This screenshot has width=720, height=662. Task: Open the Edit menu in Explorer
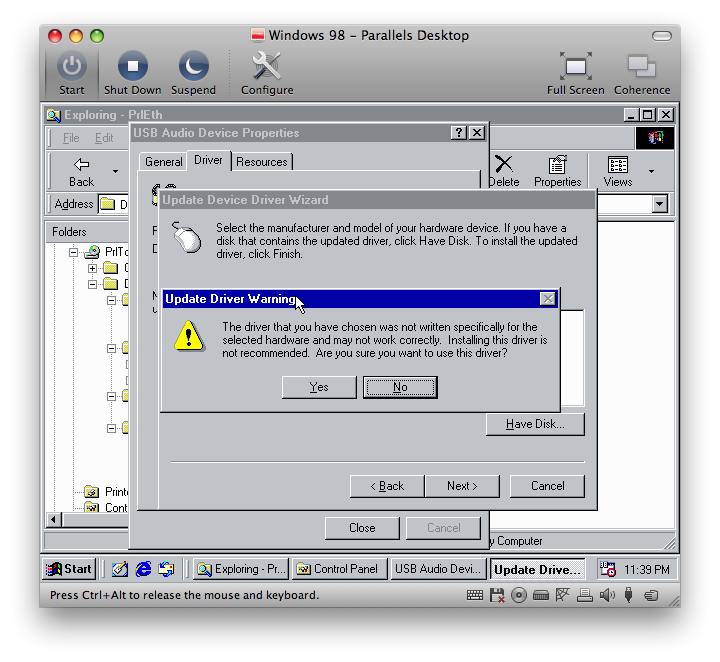tap(104, 138)
